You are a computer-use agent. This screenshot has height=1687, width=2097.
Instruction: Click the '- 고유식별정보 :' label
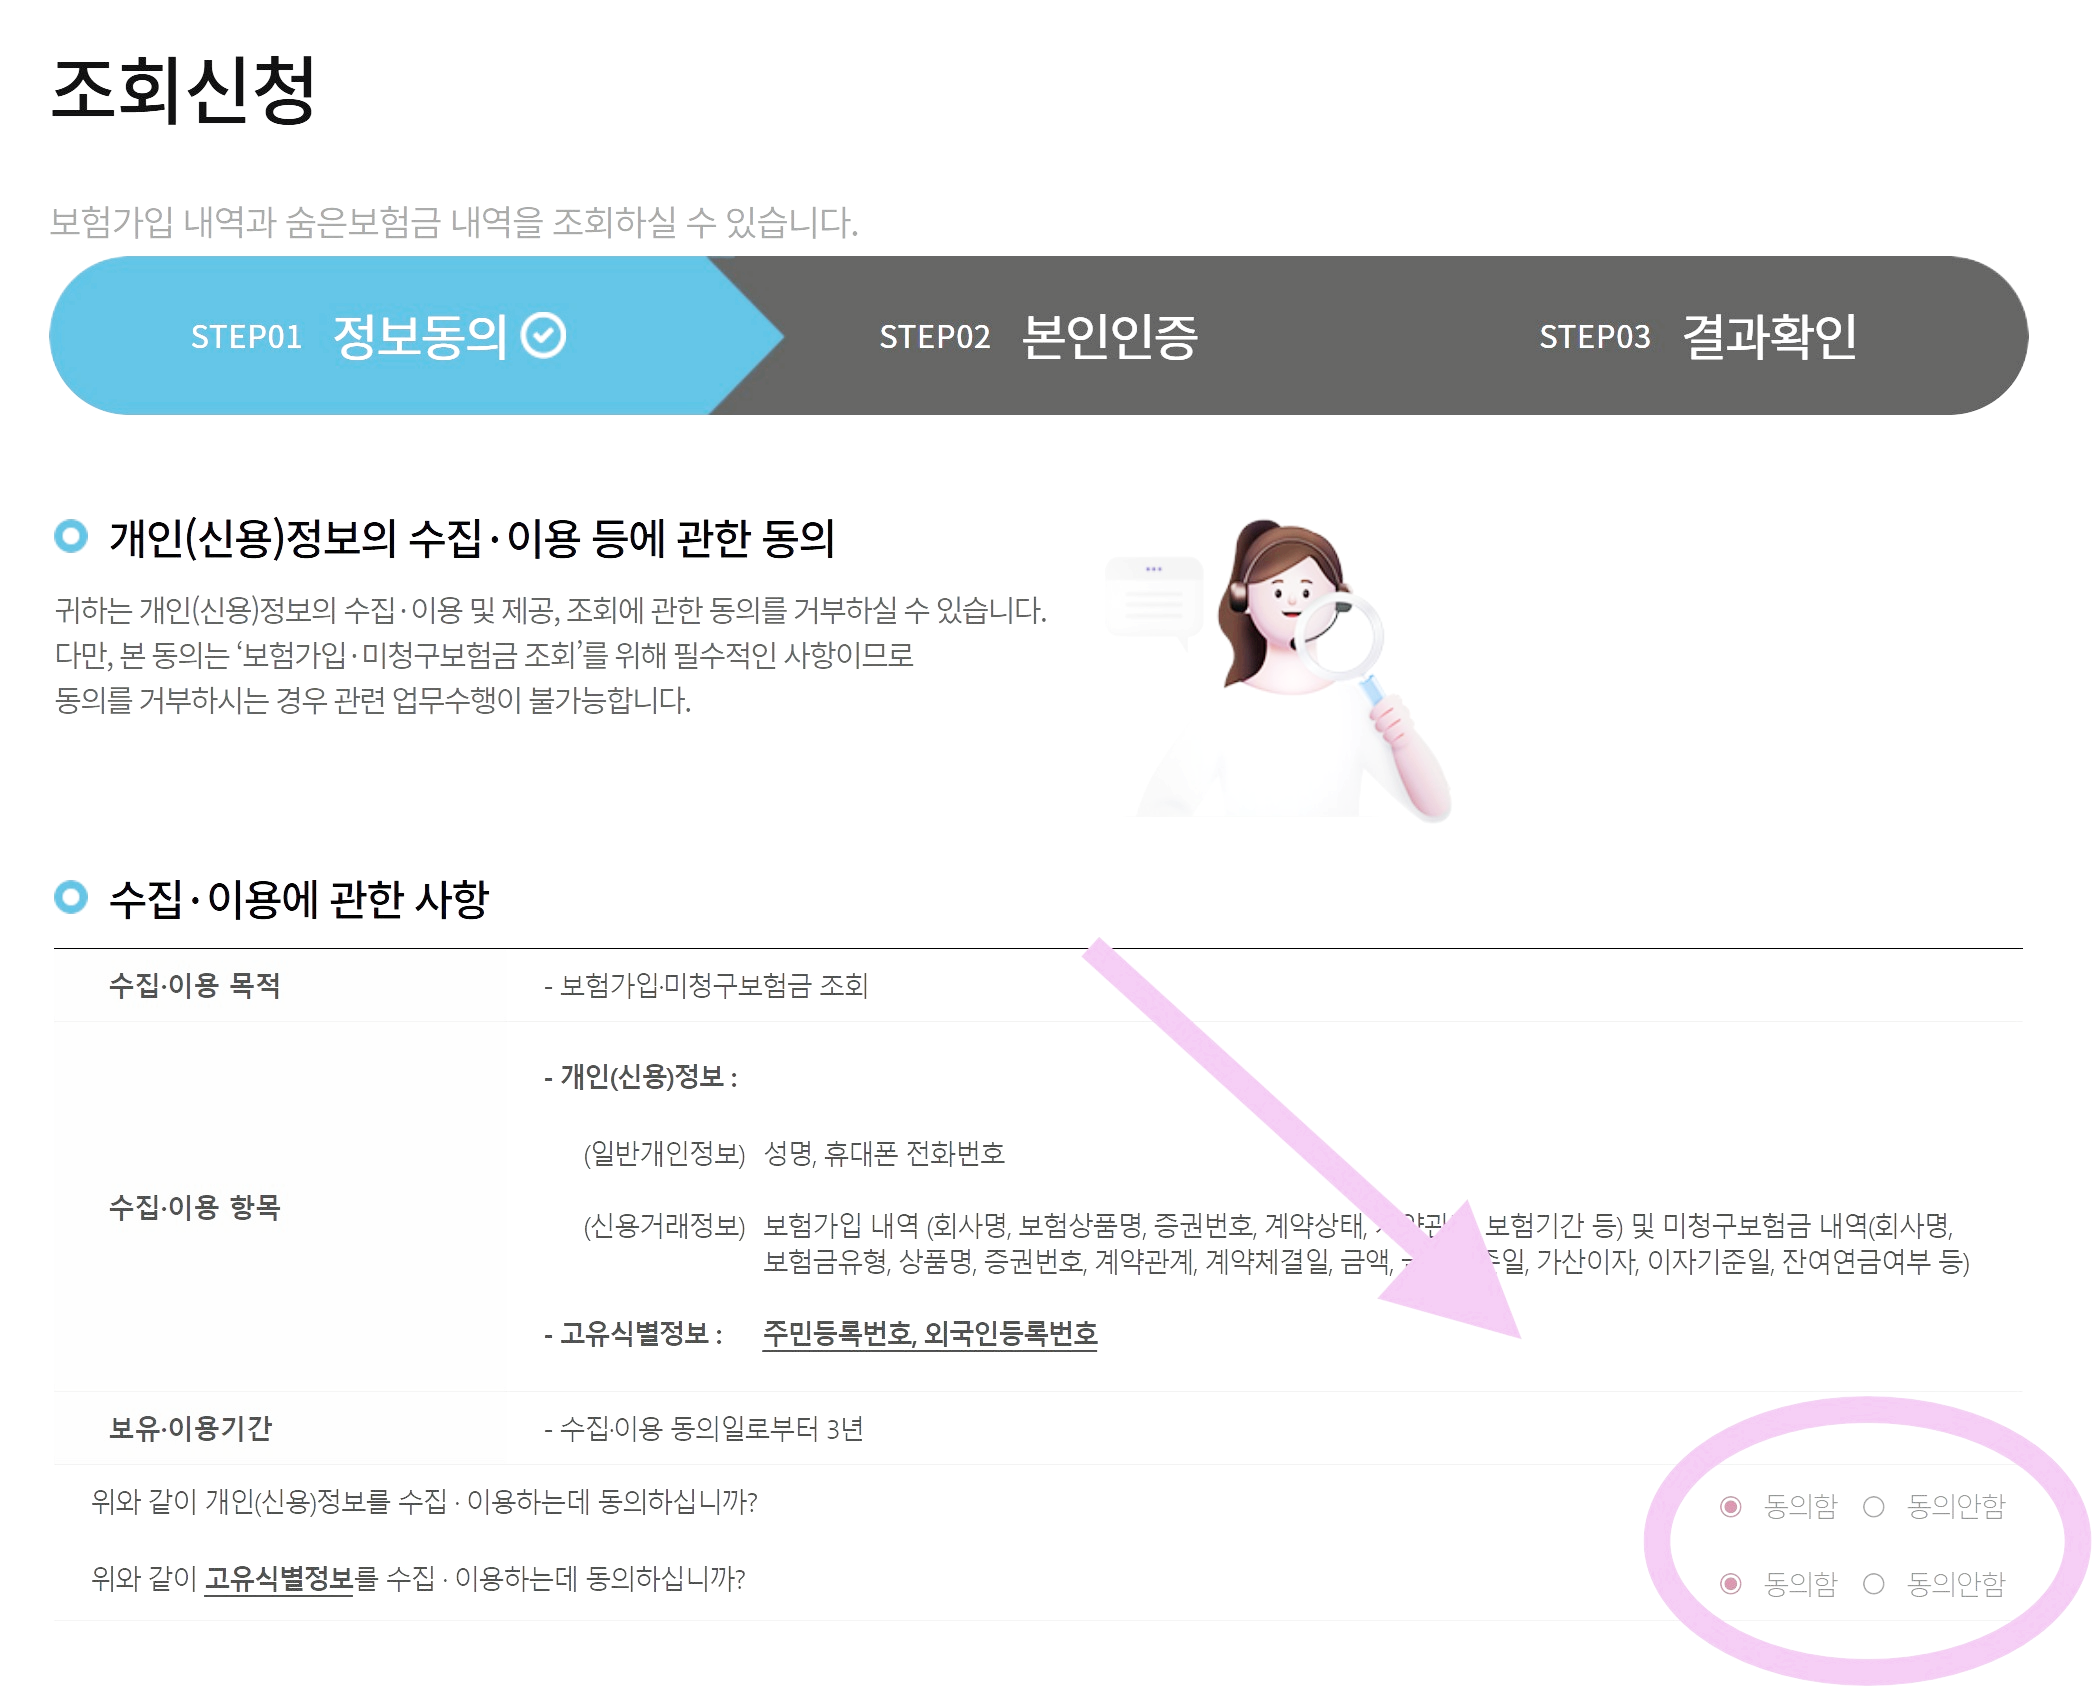(634, 1335)
